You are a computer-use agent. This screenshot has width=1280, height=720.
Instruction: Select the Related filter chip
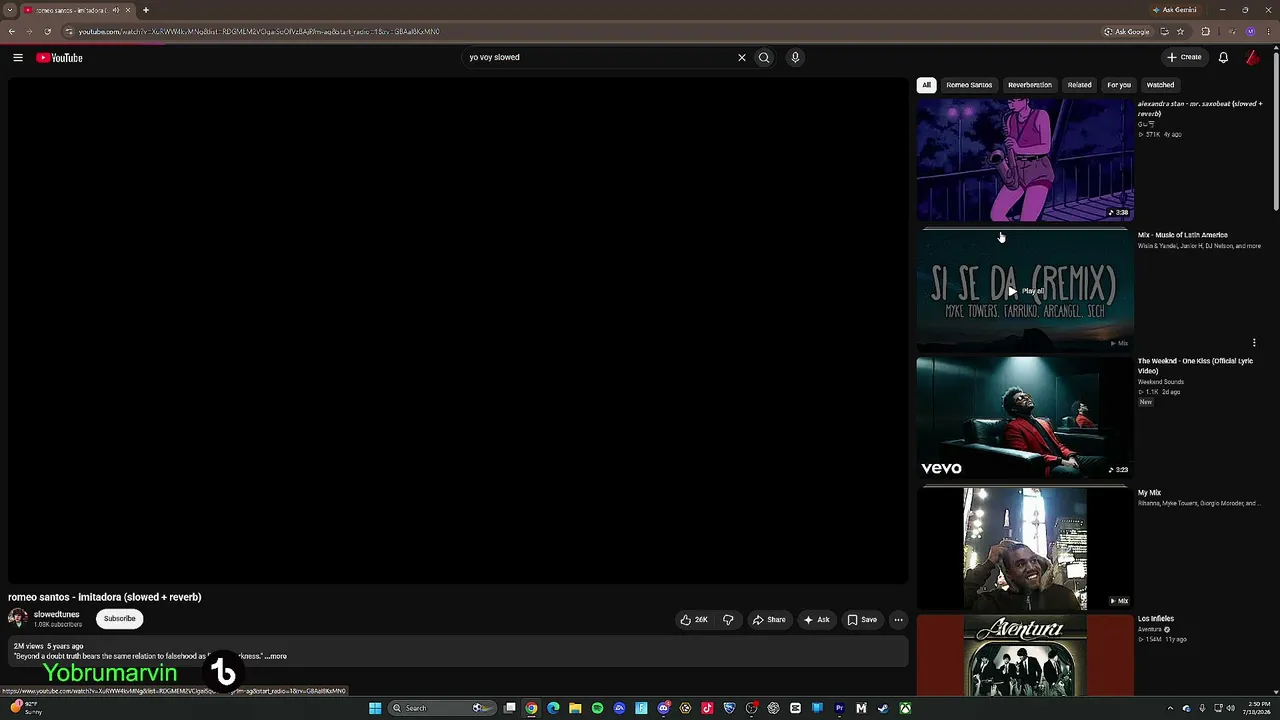tap(1079, 85)
